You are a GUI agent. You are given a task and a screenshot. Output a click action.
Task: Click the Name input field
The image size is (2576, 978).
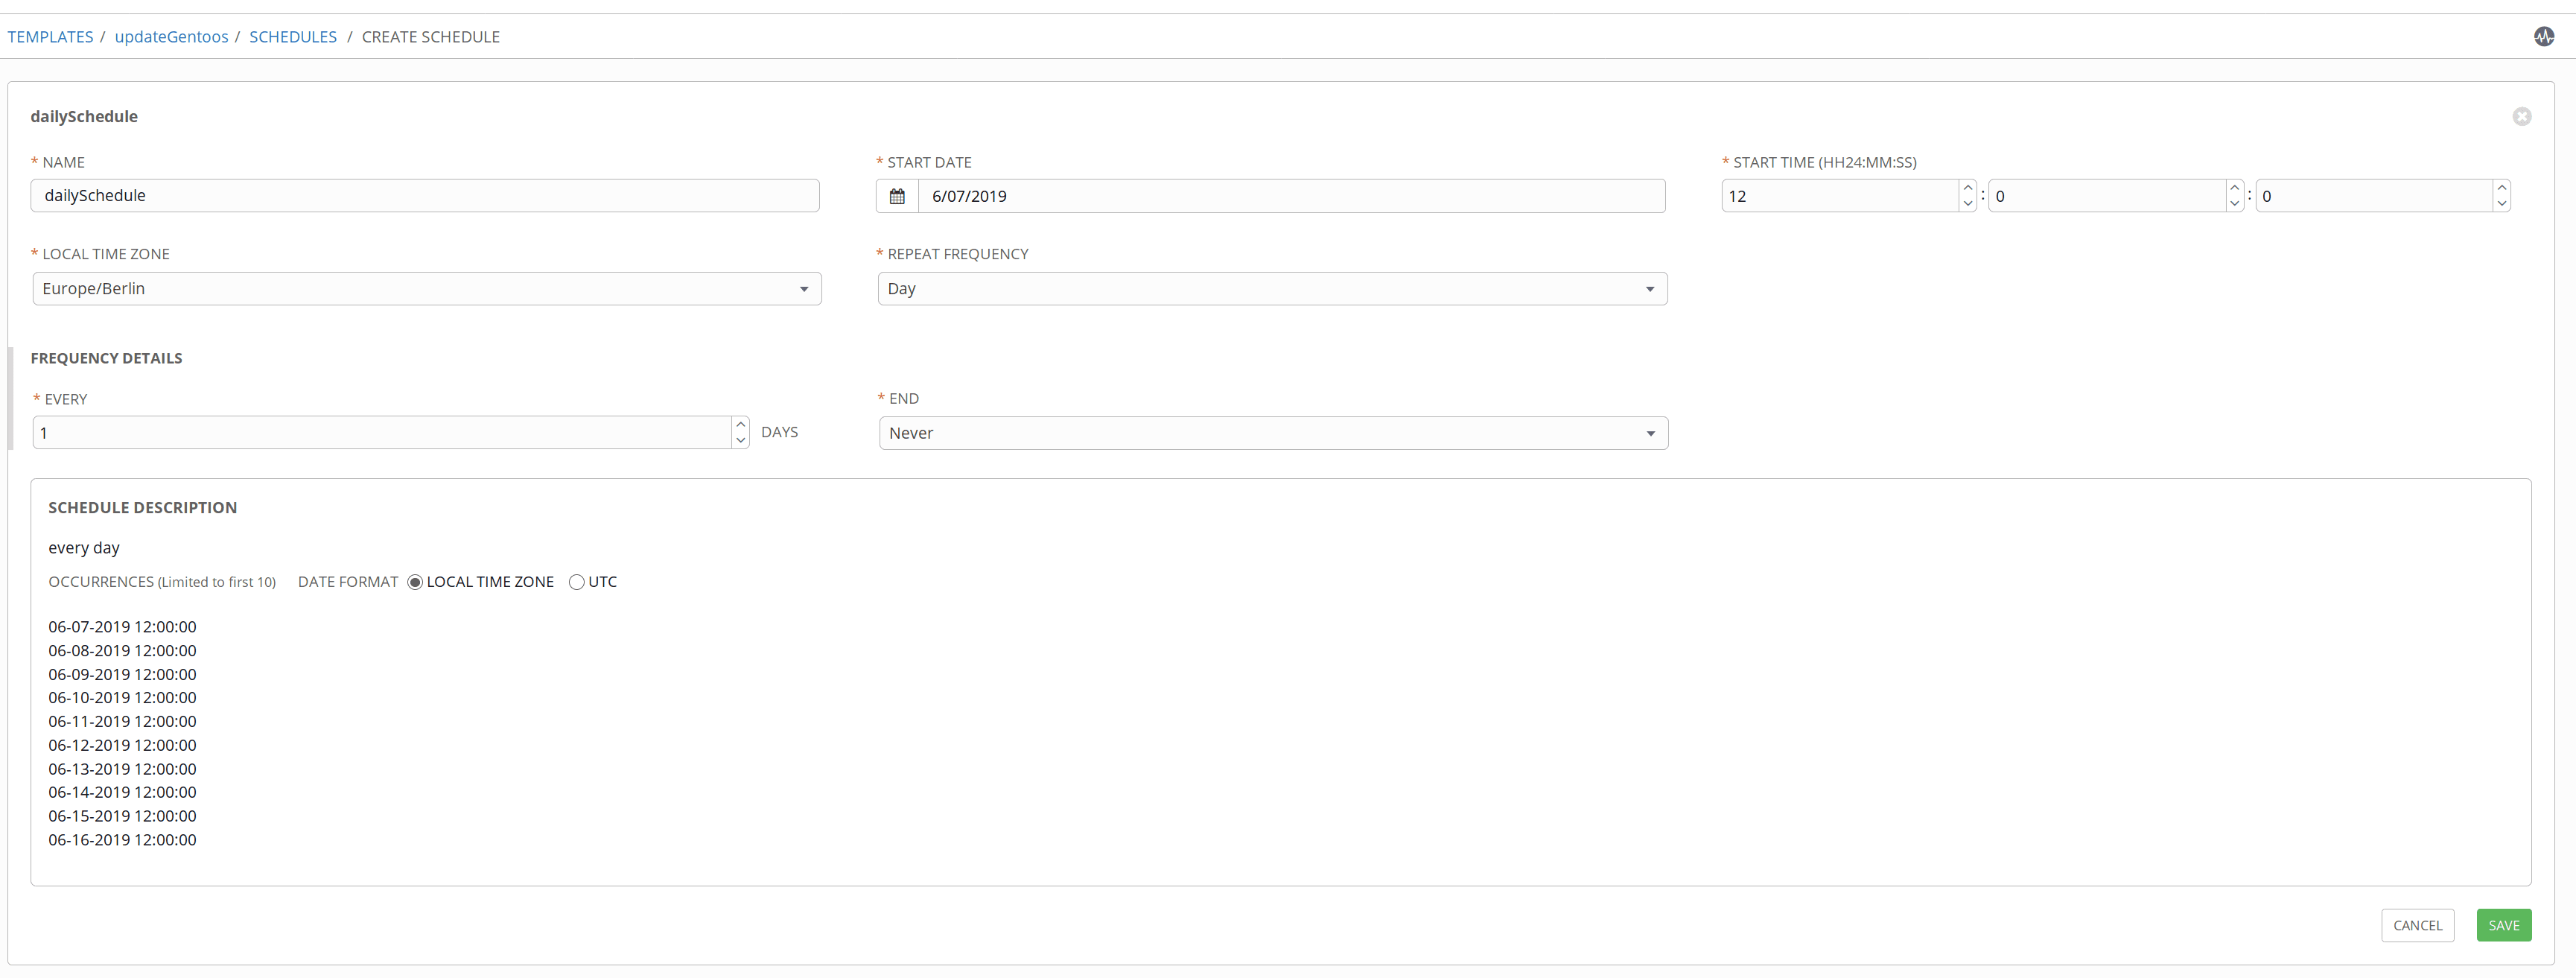(x=425, y=196)
